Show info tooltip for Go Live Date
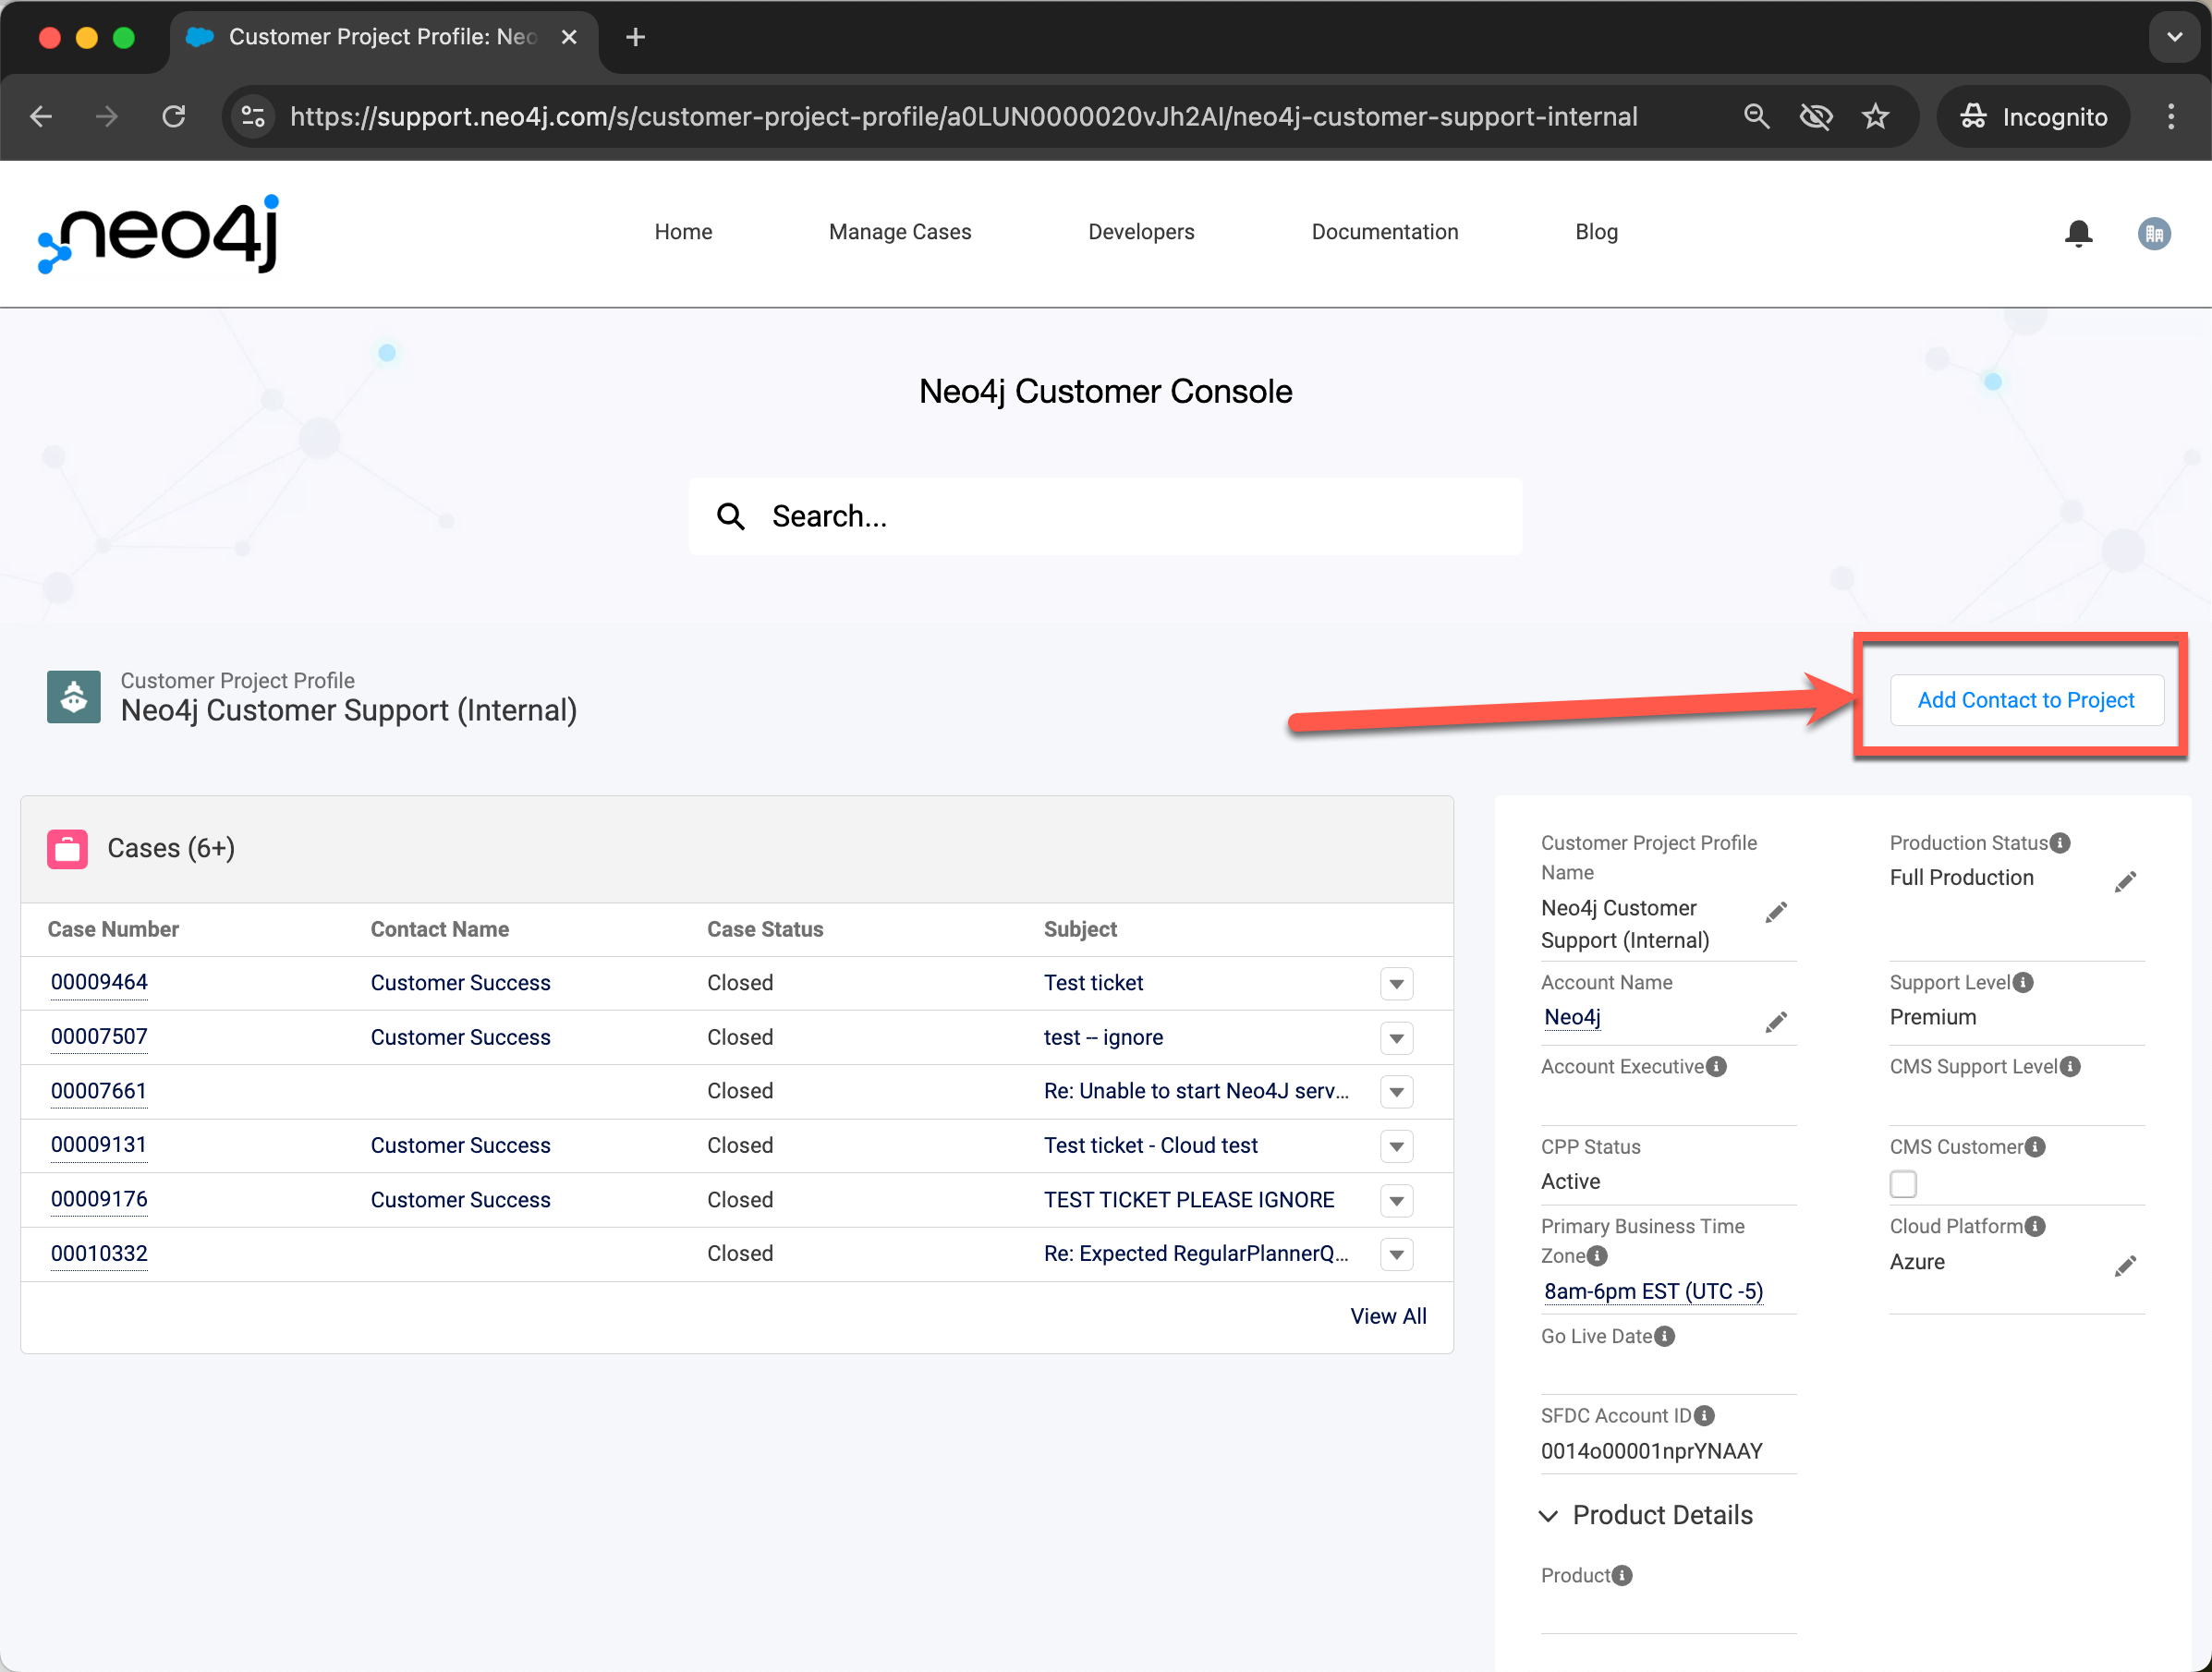 pos(1664,1336)
